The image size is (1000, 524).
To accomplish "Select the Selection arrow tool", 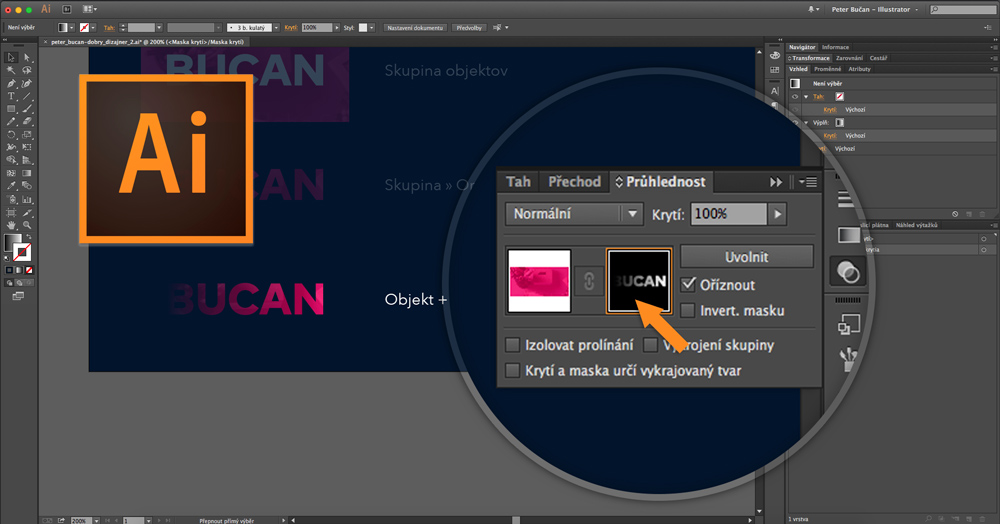I will [11, 57].
